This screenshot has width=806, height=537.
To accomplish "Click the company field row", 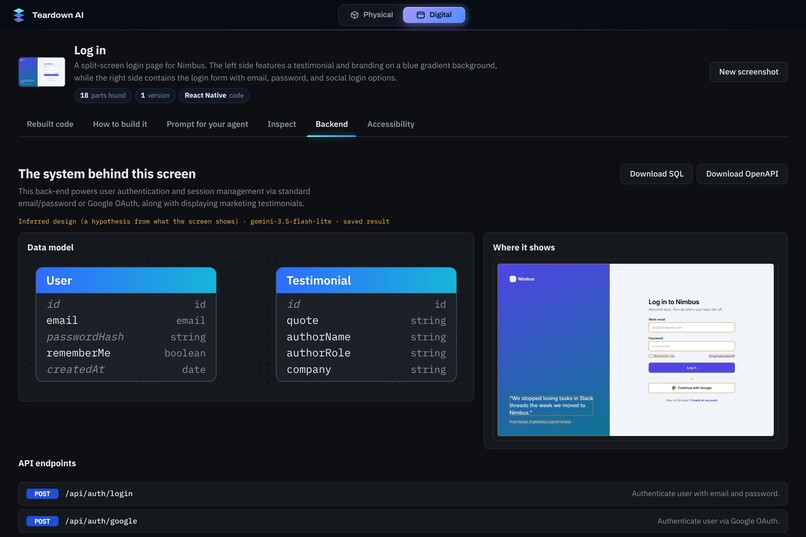I will coord(366,370).
